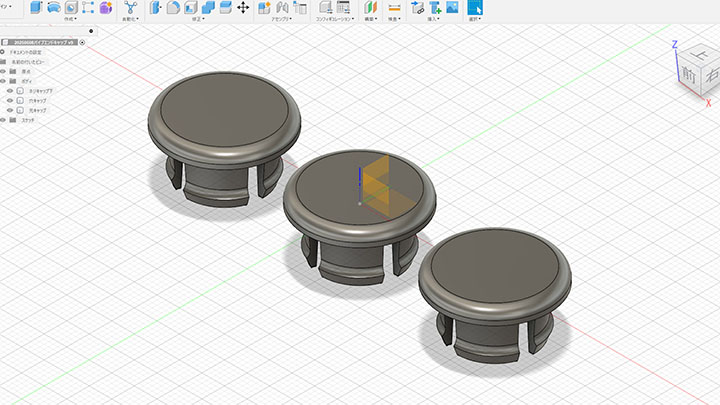Image resolution: width=720 pixels, height=405 pixels.
Task: Select the 原点 folder in browser
Action: tap(26, 71)
